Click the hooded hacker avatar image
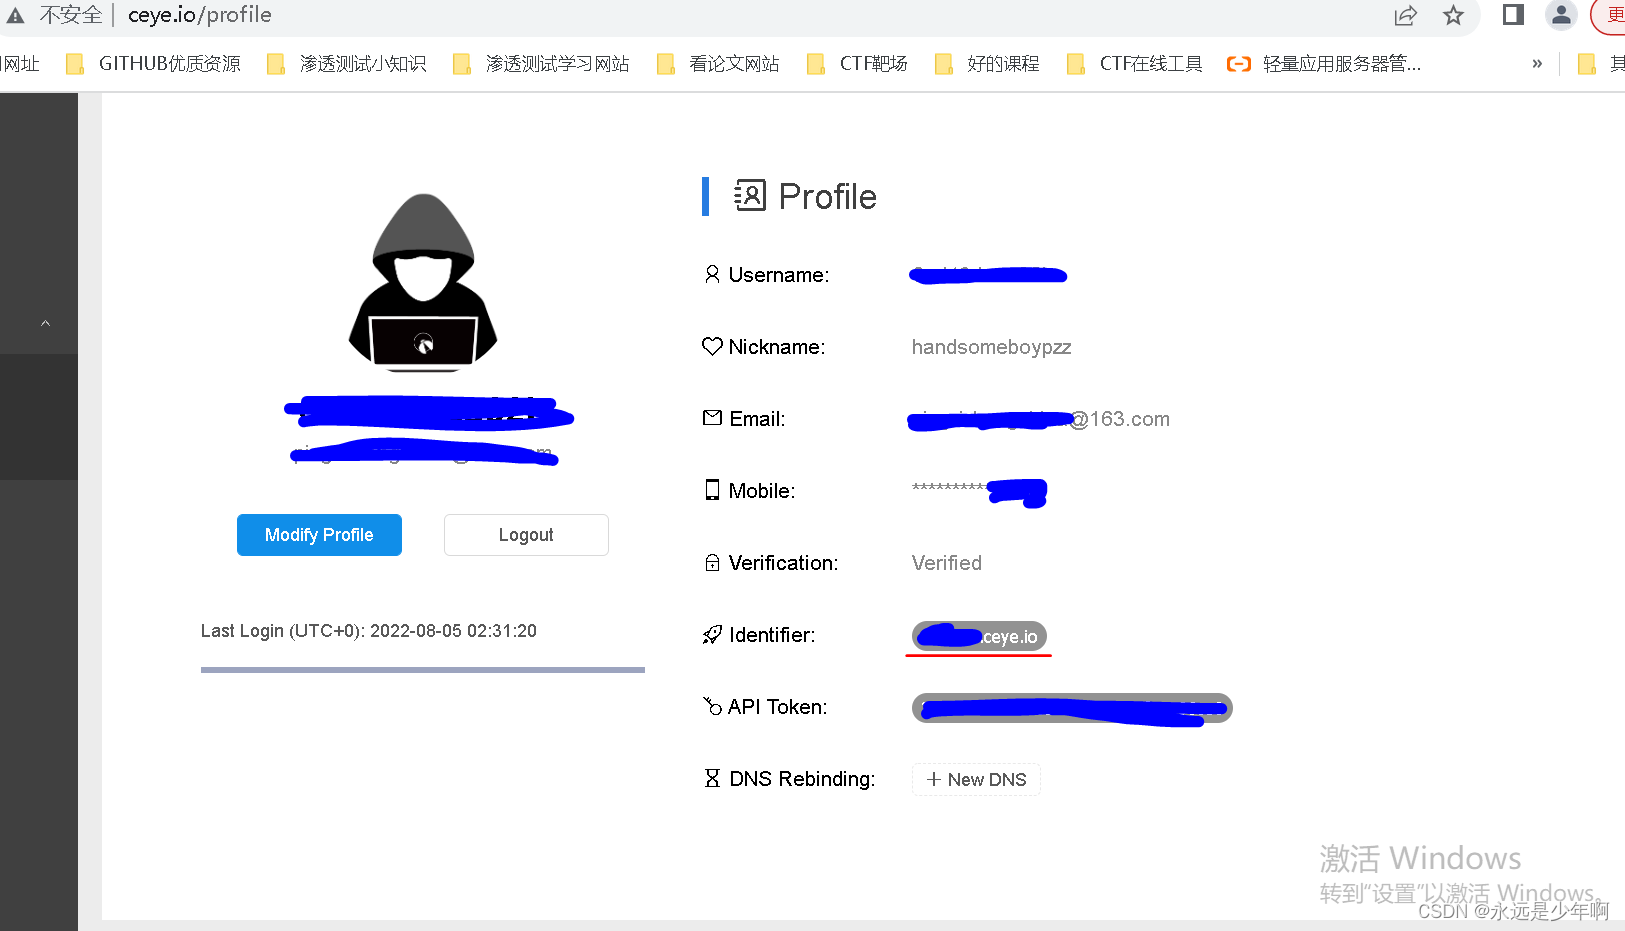1625x931 pixels. coord(423,283)
